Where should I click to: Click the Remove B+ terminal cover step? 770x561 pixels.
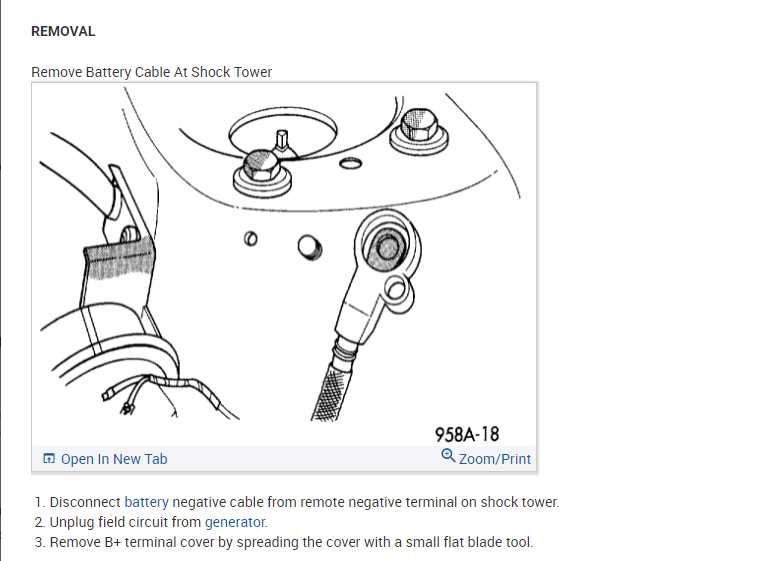(291, 542)
